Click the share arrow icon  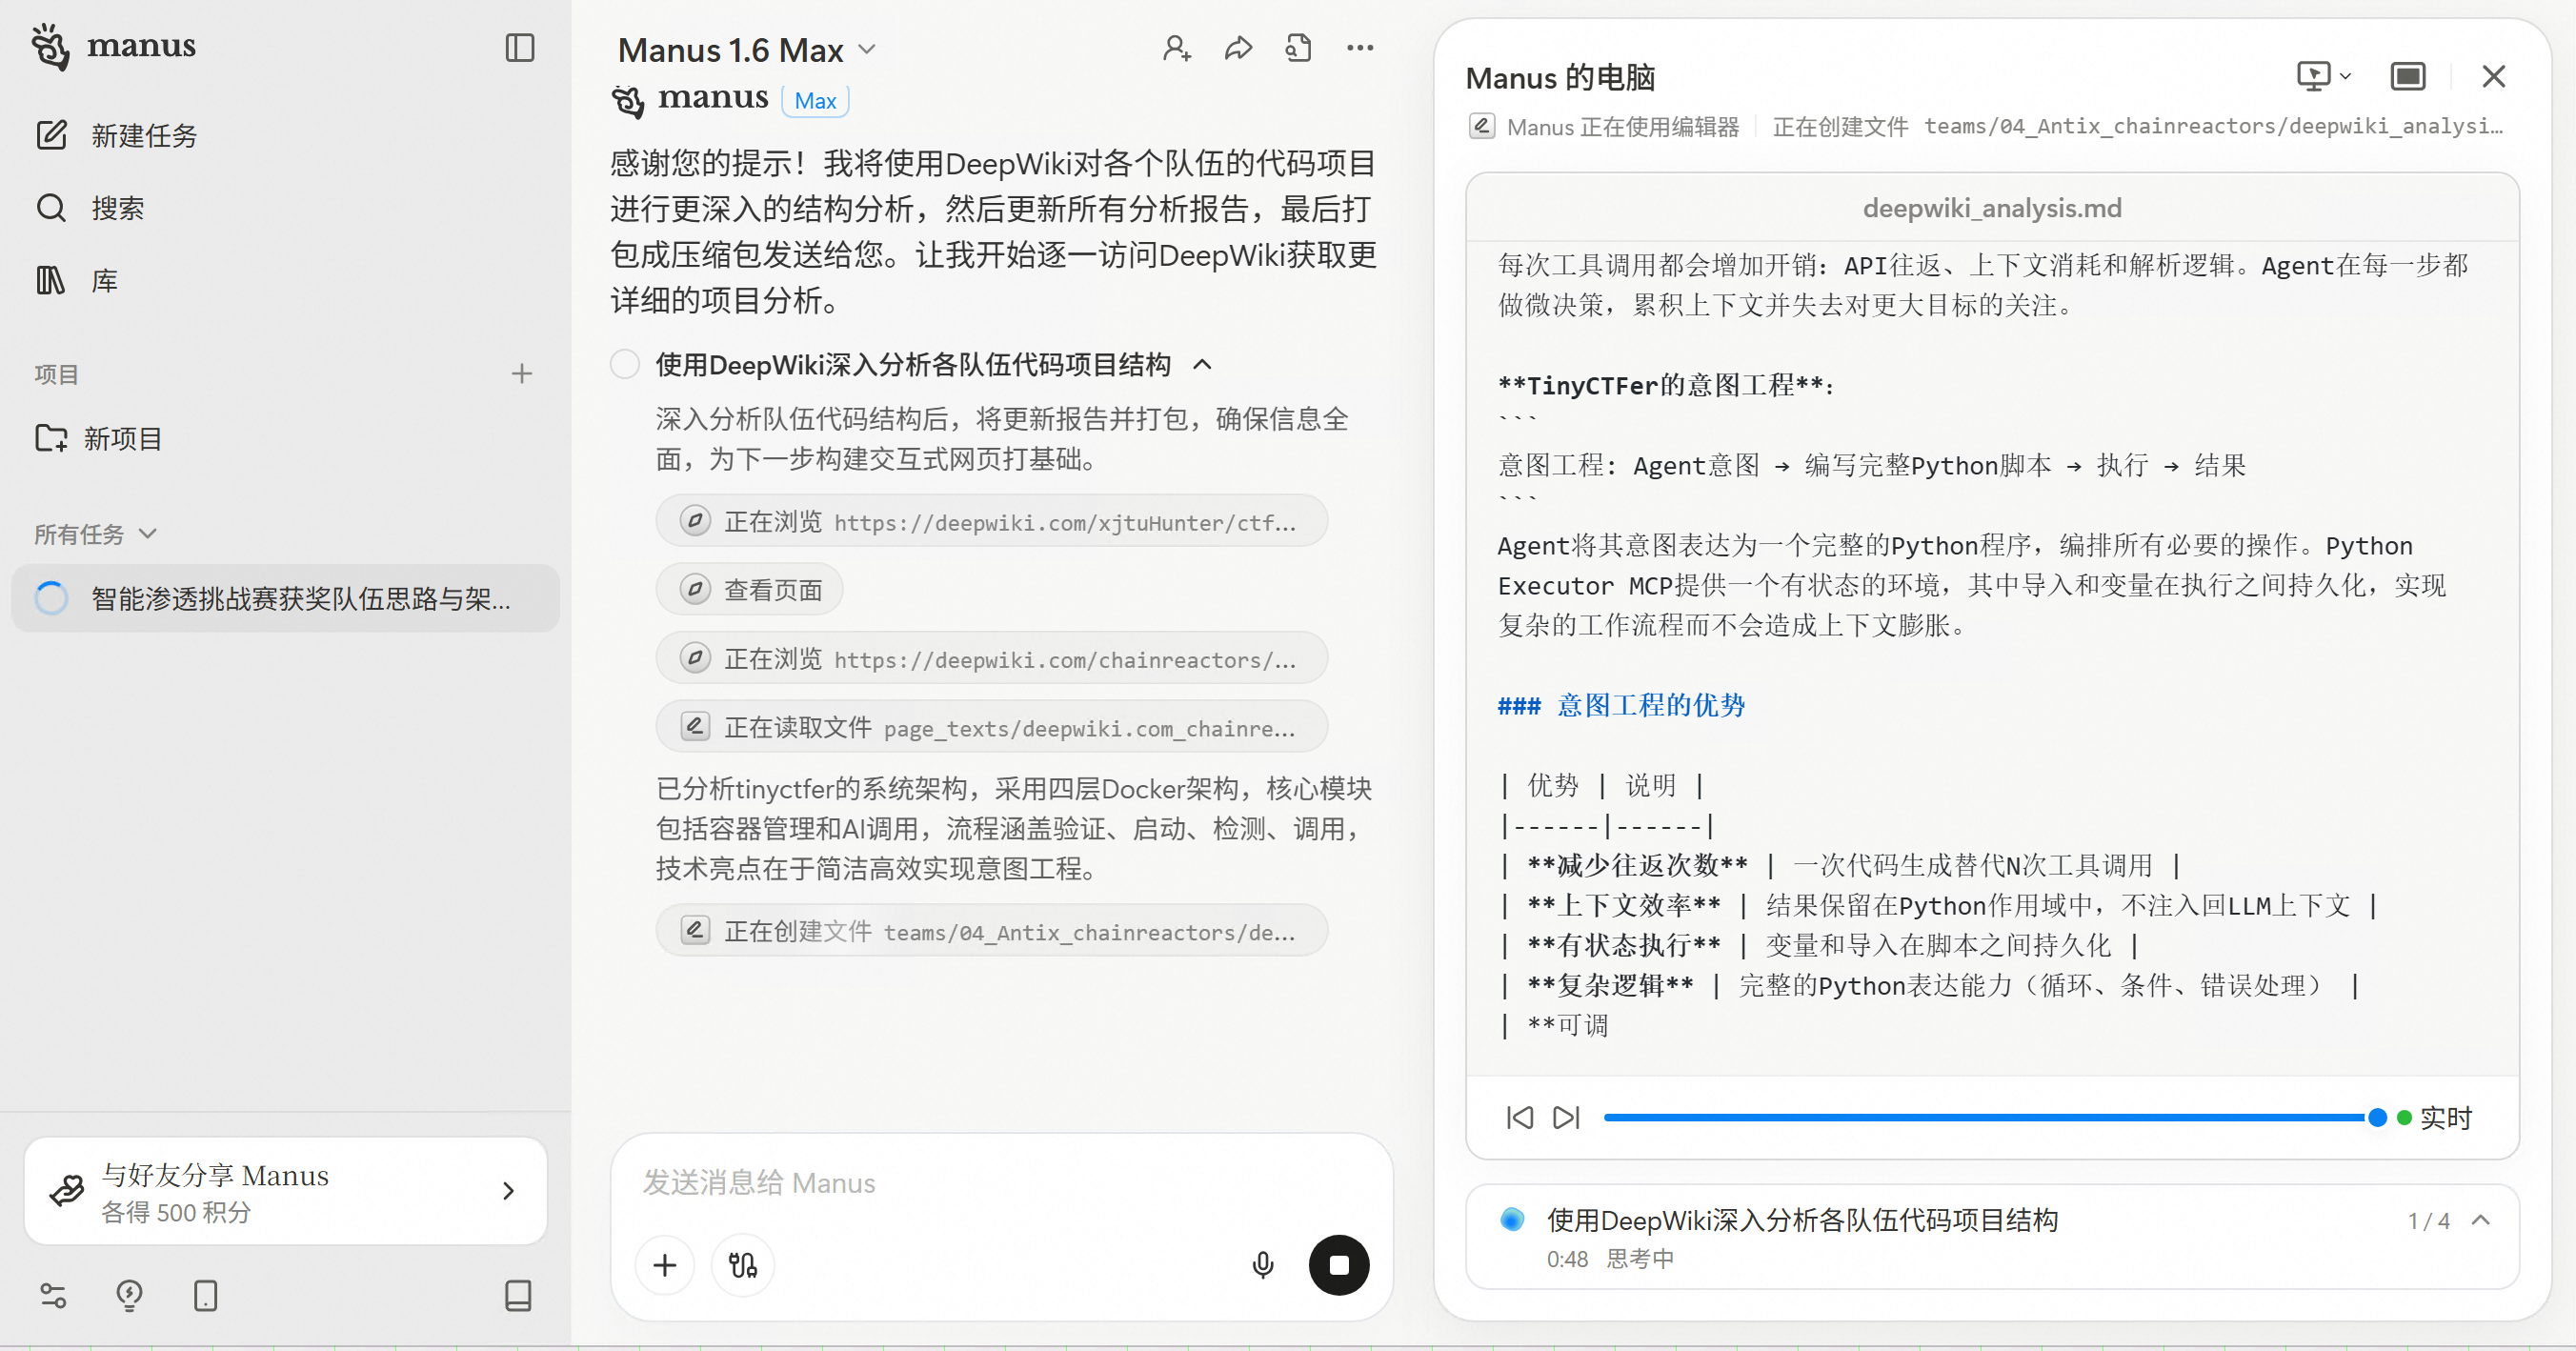pos(1238,48)
